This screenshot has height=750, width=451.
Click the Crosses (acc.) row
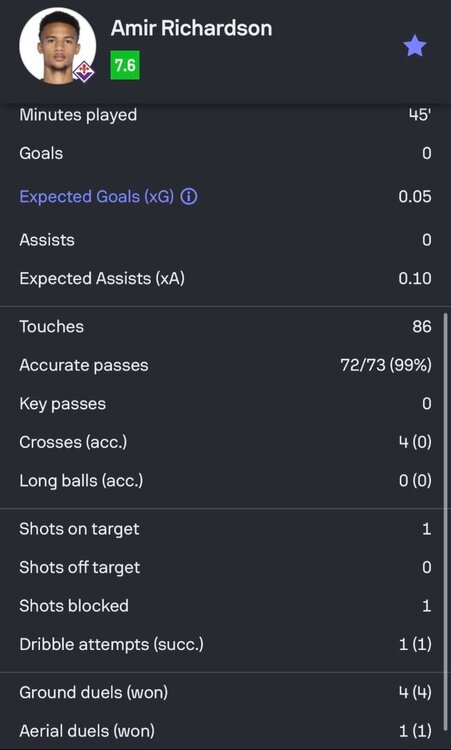(x=225, y=442)
